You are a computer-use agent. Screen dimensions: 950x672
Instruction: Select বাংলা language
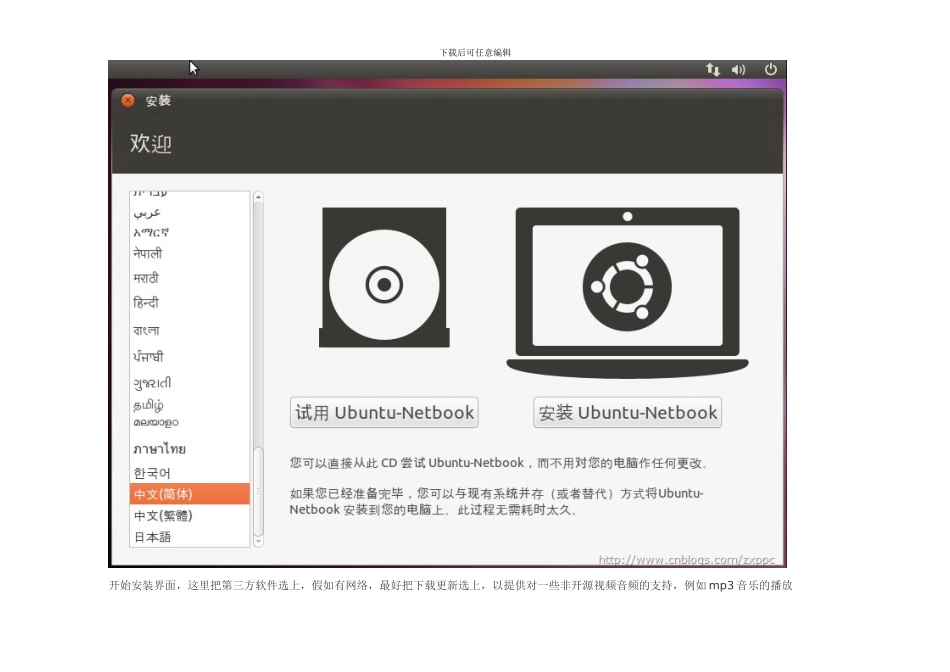point(190,330)
